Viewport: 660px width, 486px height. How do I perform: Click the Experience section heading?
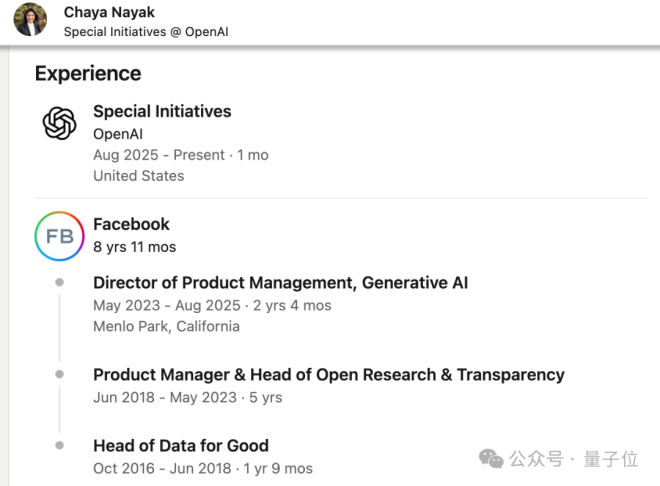click(x=88, y=73)
